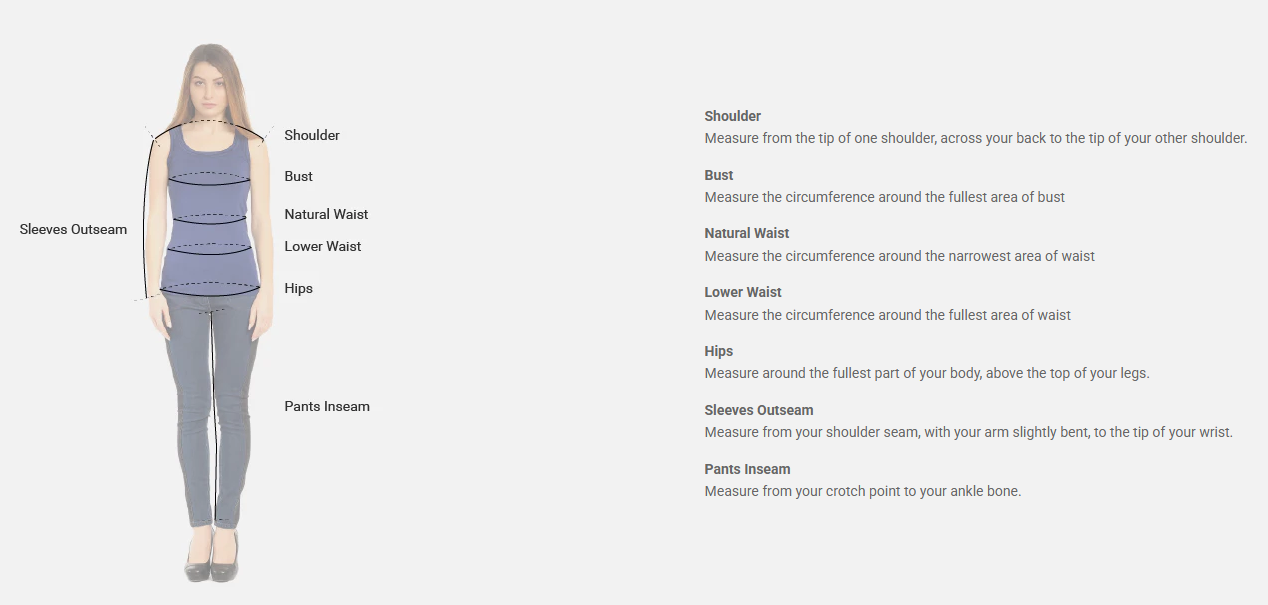Click the Shoulder label beside the model
The width and height of the screenshot is (1268, 605).
coord(312,135)
